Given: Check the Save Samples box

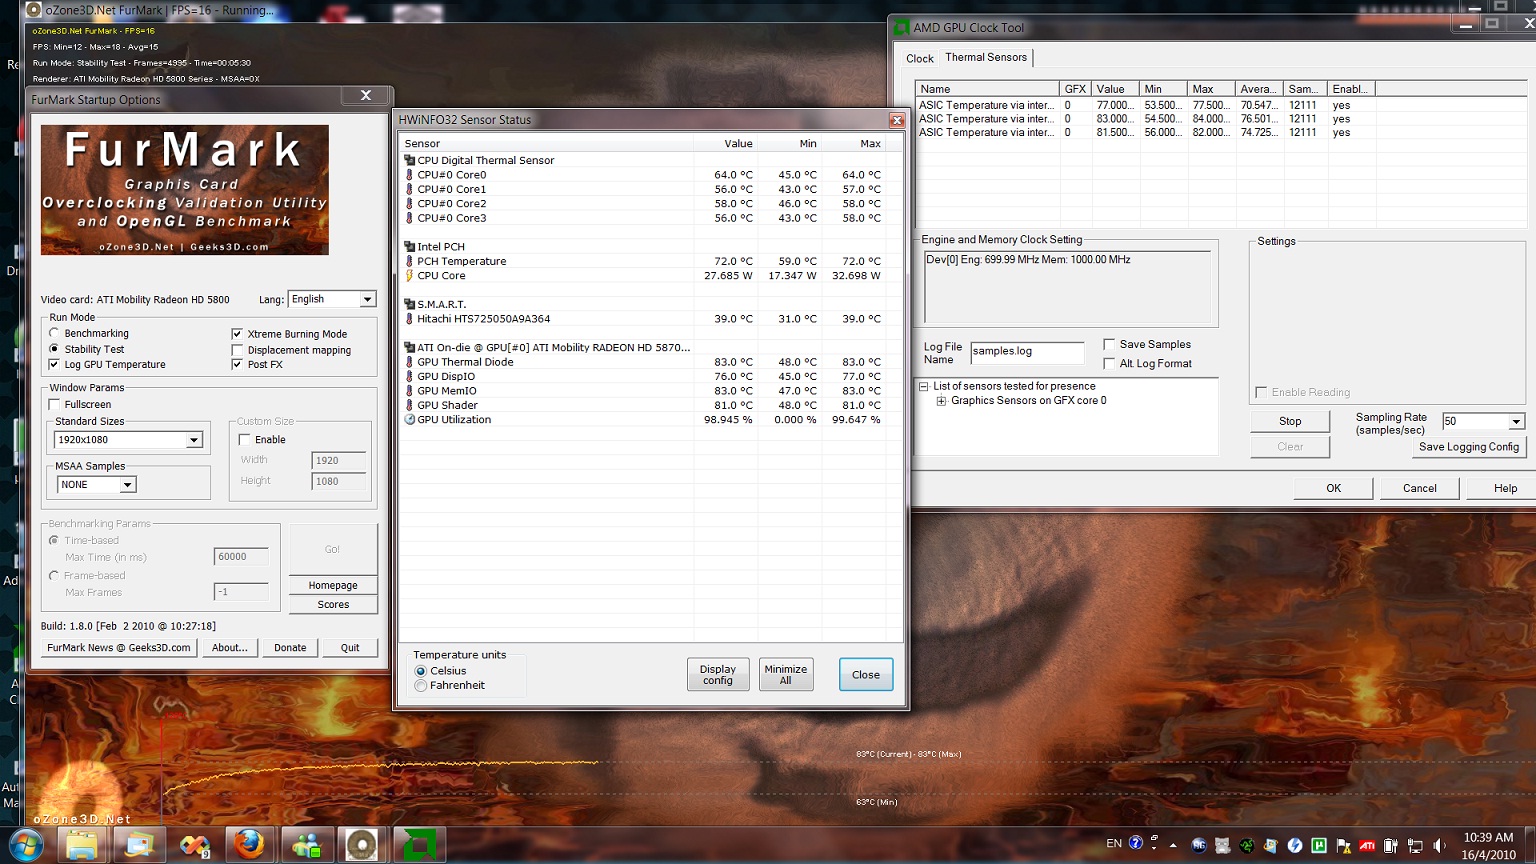Looking at the screenshot, I should click(1109, 344).
